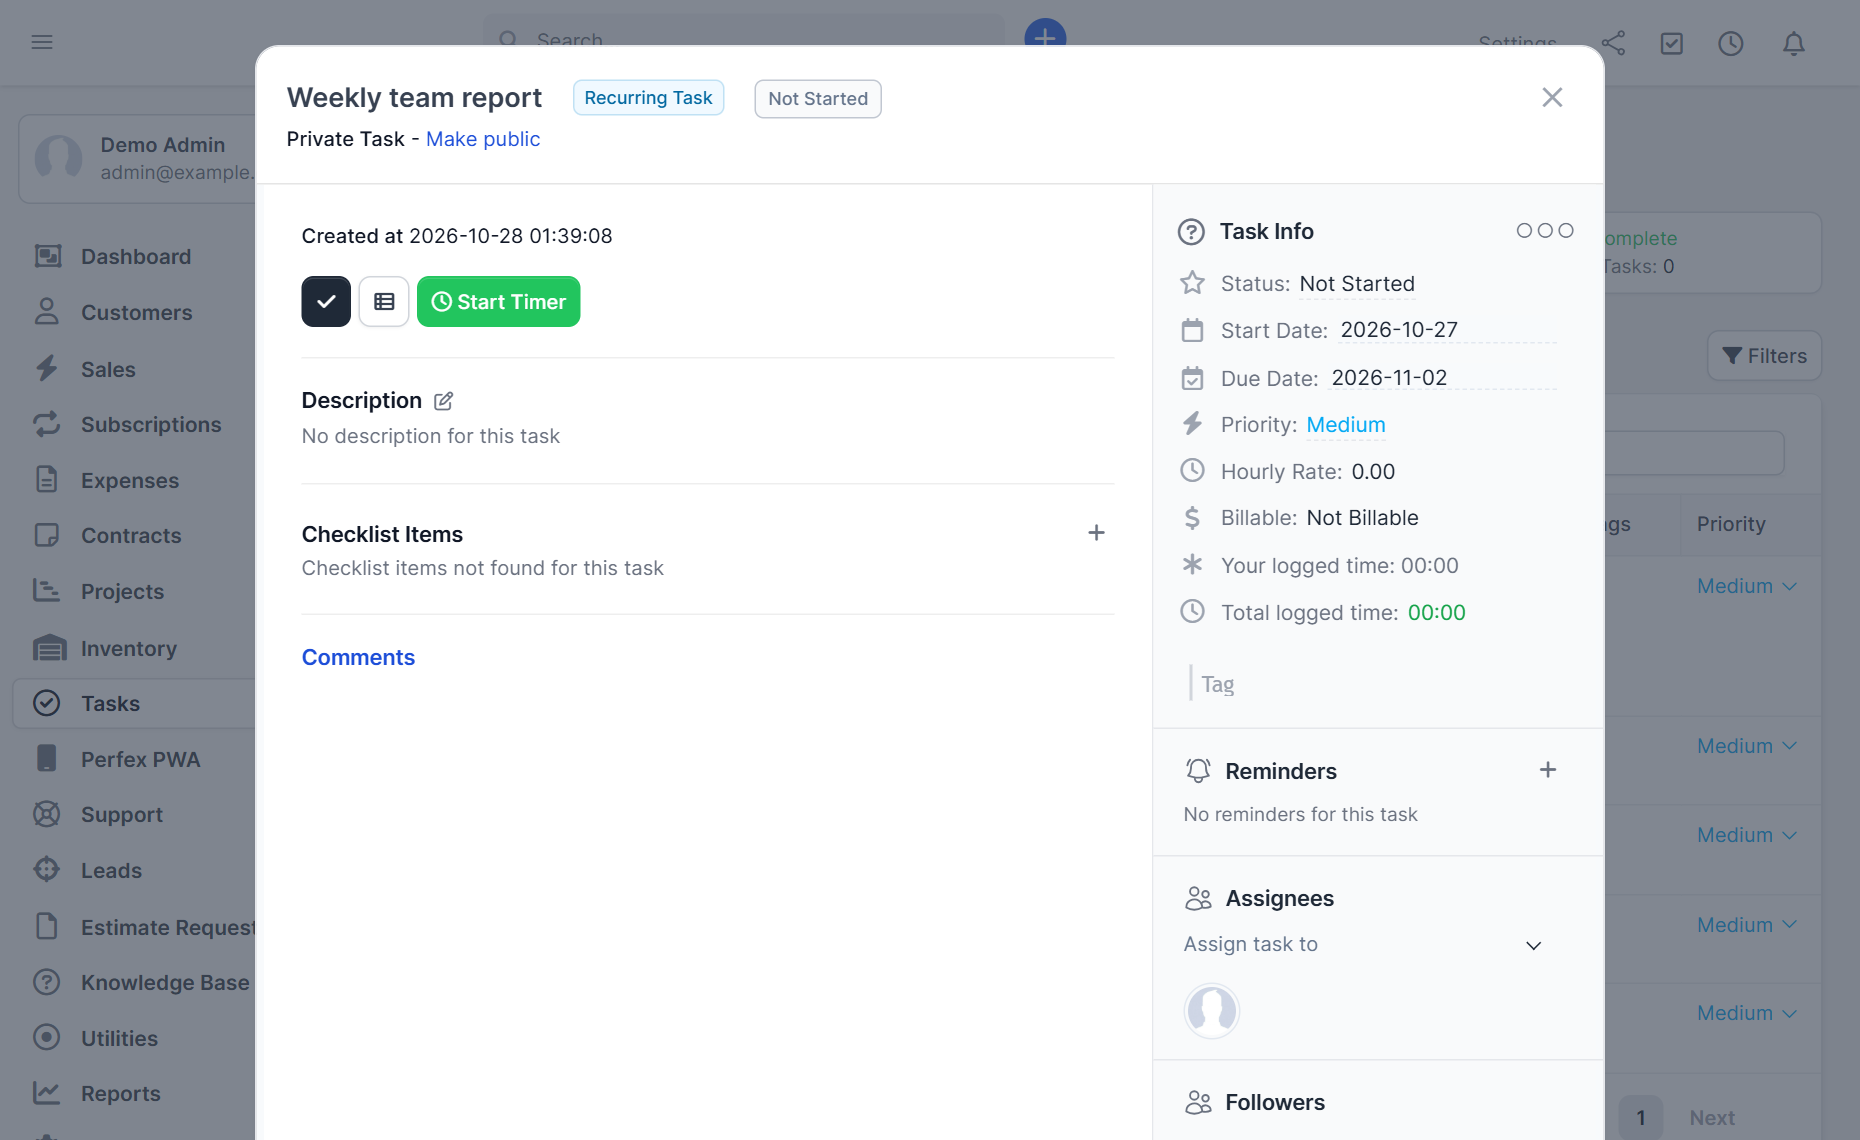The height and width of the screenshot is (1140, 1860).
Task: Open Contracts in the sidebar
Action: [x=131, y=536]
